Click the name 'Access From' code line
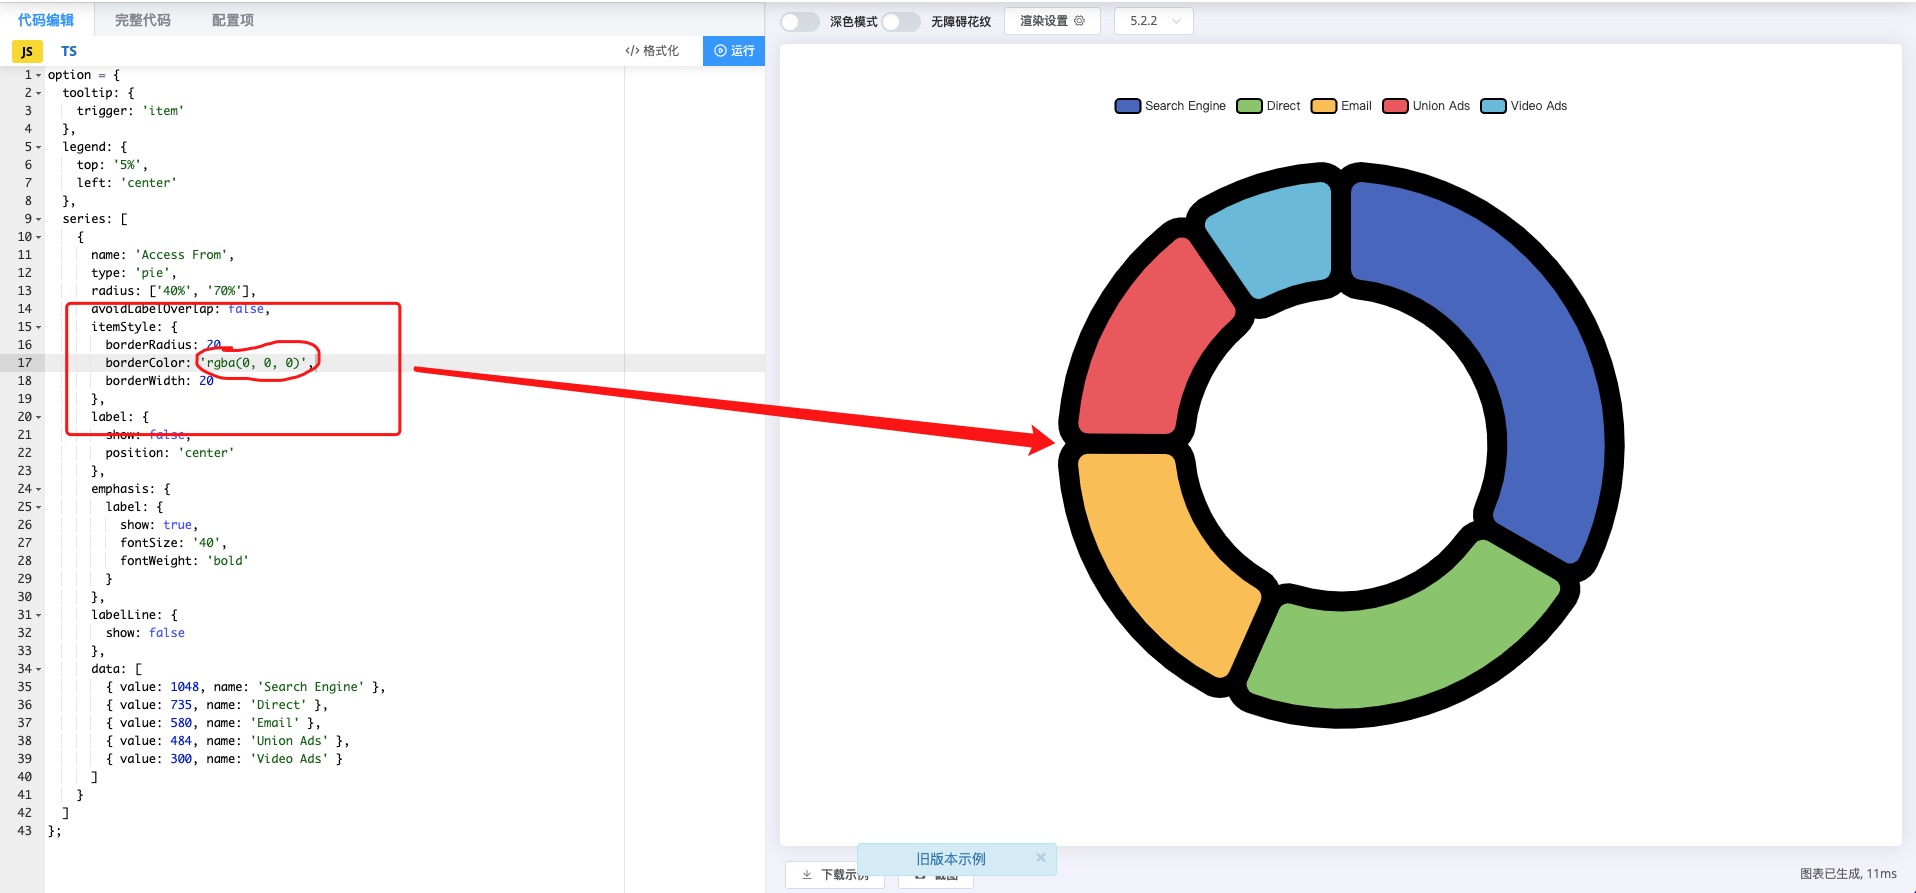Viewport: 1916px width, 893px height. [163, 255]
